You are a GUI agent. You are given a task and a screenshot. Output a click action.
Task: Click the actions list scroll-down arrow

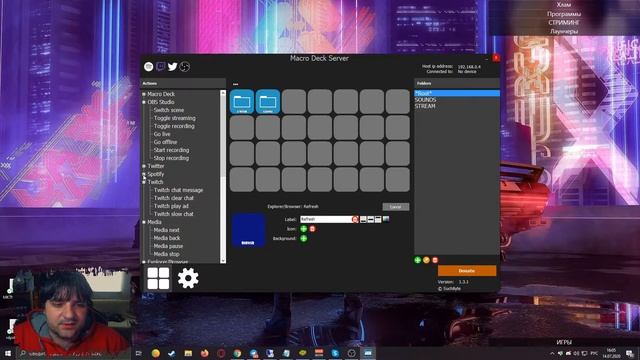tap(223, 261)
